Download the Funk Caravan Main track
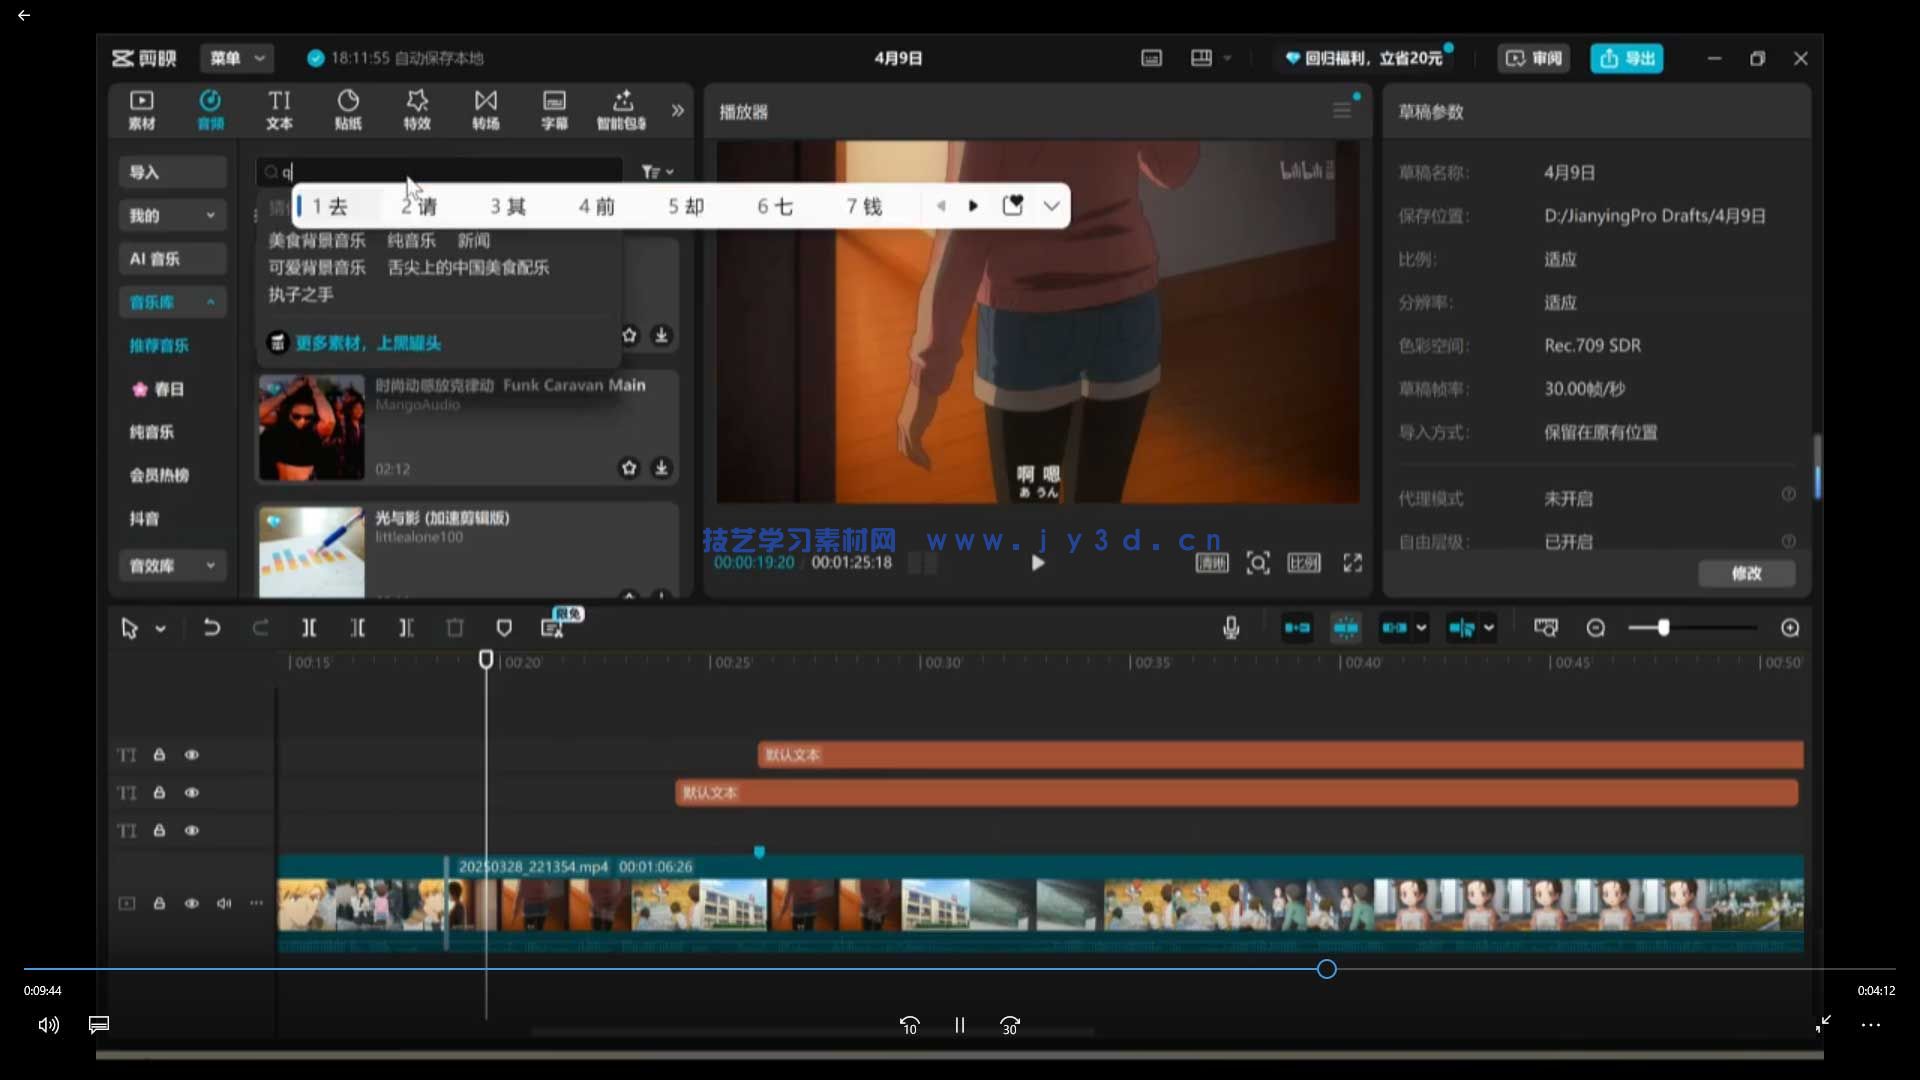Viewport: 1920px width, 1080px height. click(661, 468)
